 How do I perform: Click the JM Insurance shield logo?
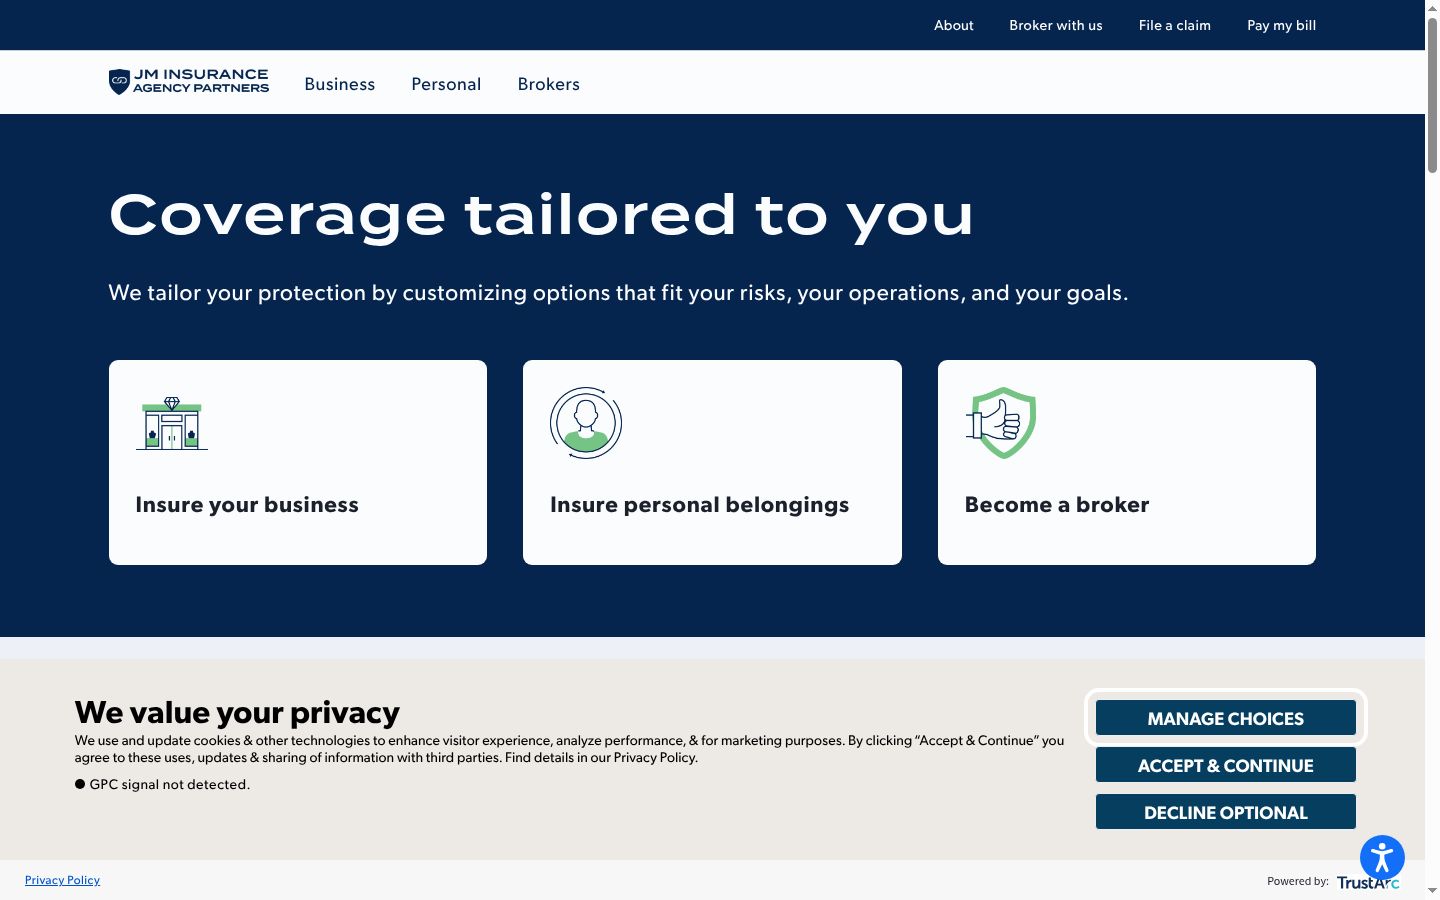click(x=119, y=82)
